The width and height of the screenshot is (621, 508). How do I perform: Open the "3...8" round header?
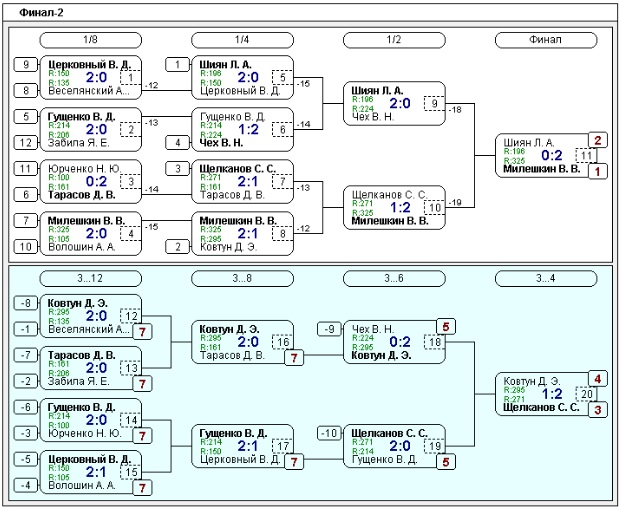pyautogui.click(x=242, y=278)
